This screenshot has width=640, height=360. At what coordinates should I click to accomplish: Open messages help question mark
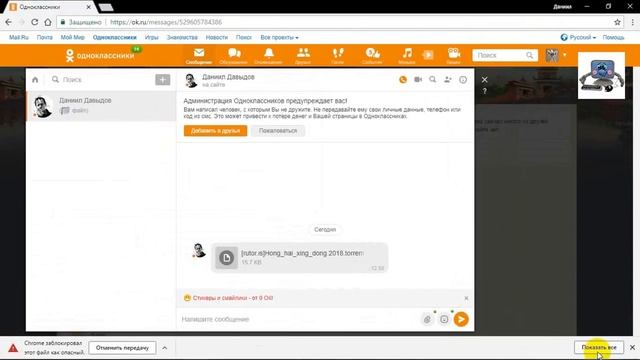tap(484, 91)
